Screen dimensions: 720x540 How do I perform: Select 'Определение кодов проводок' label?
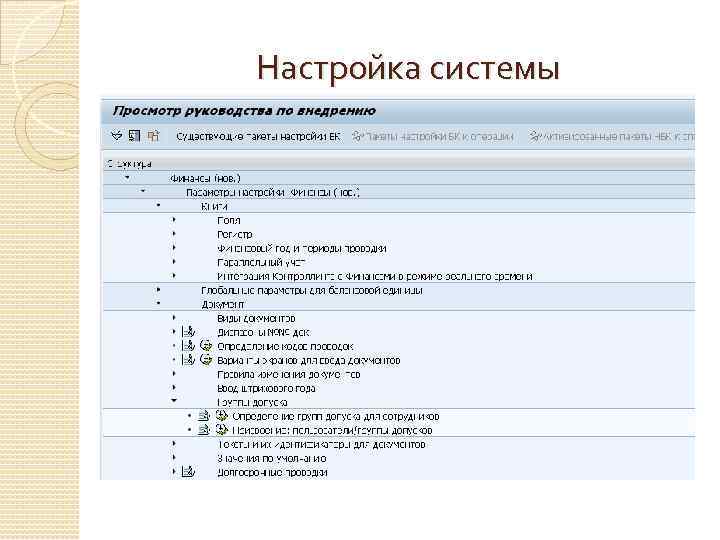285,347
